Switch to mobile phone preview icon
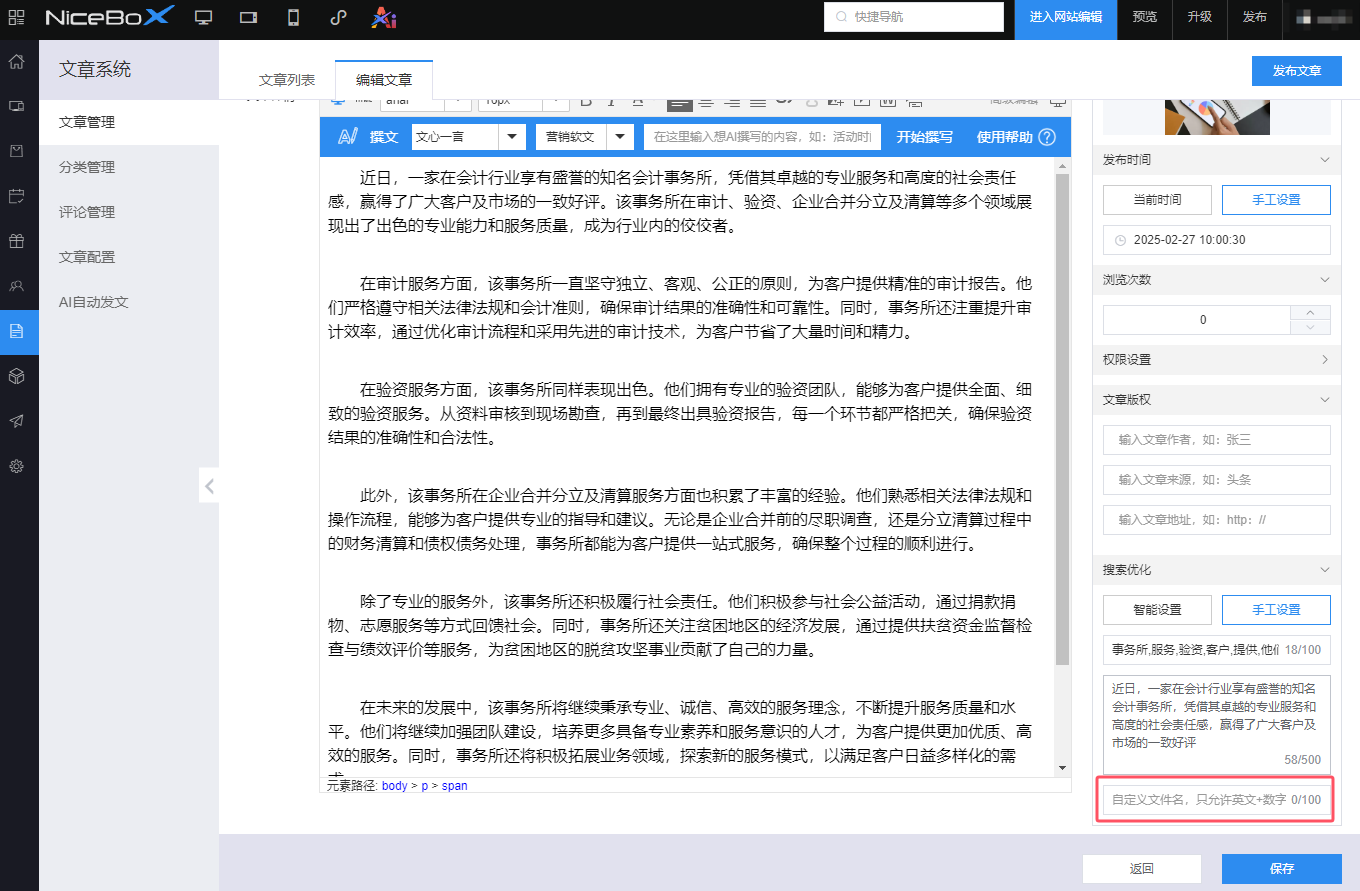 294,18
